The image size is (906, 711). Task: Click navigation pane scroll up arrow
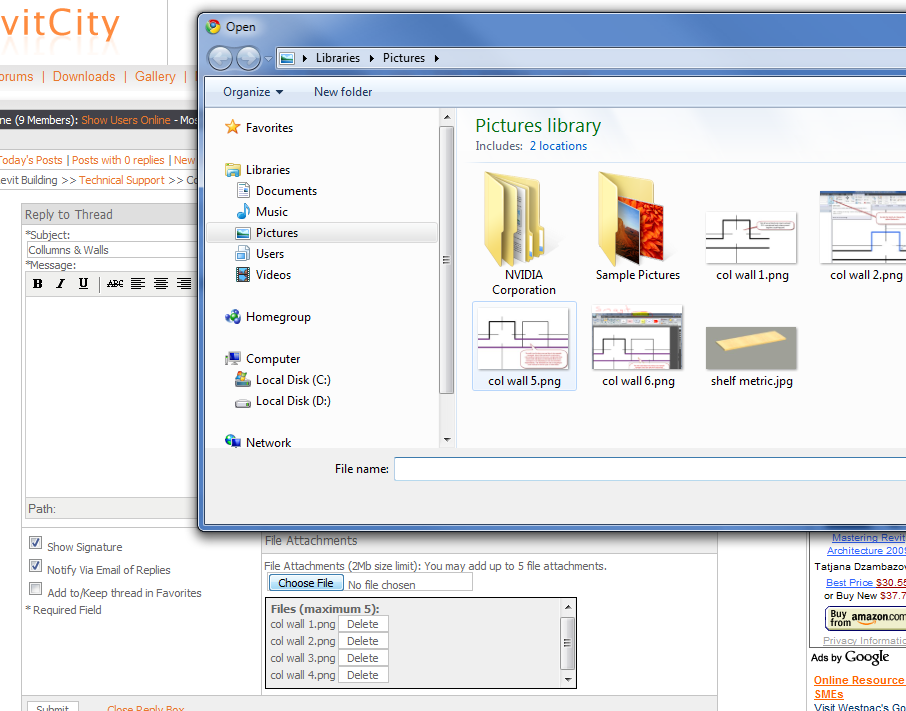coord(447,117)
